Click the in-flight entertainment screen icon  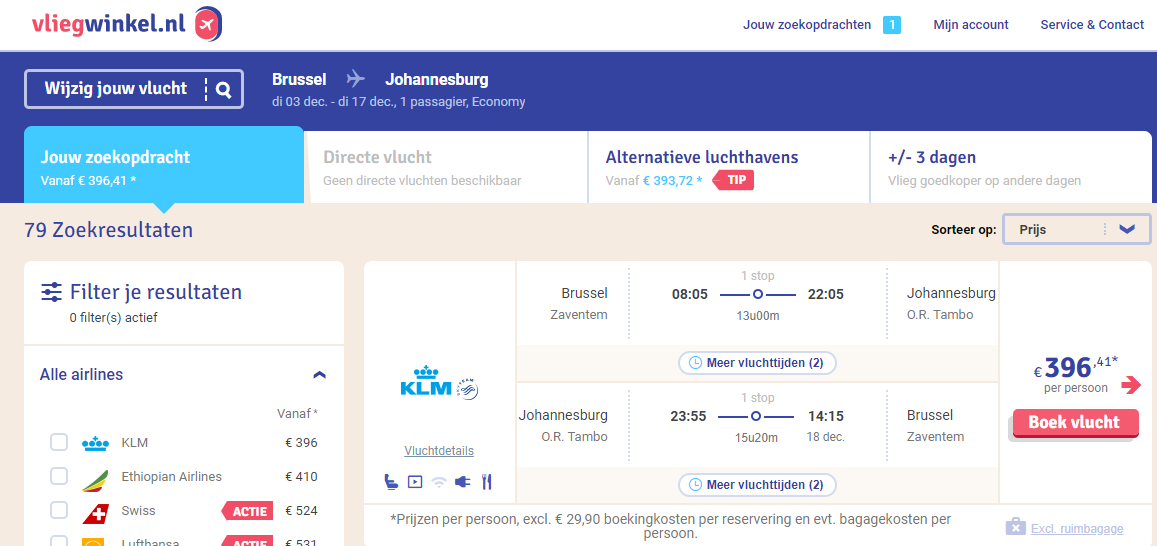[415, 482]
